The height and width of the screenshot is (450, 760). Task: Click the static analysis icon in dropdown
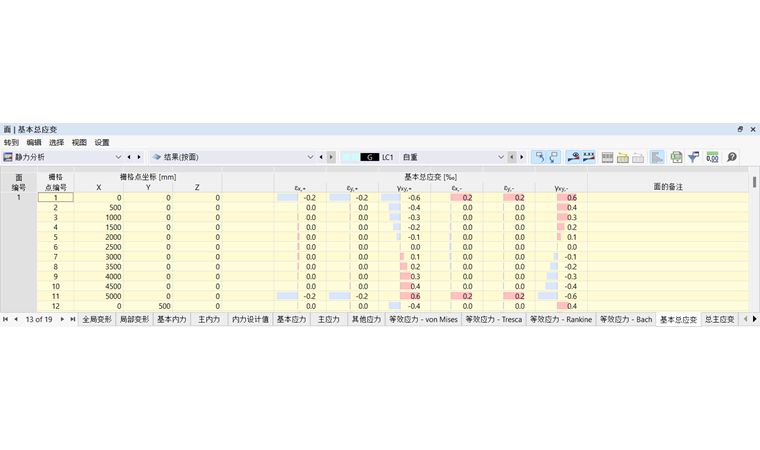click(x=8, y=157)
